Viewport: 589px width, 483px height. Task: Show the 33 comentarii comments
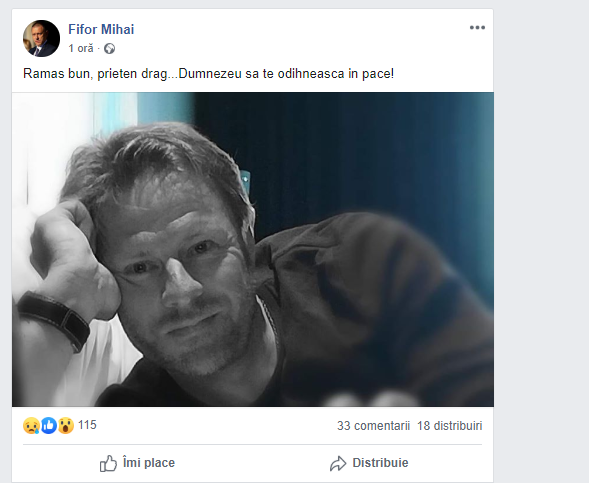point(373,426)
